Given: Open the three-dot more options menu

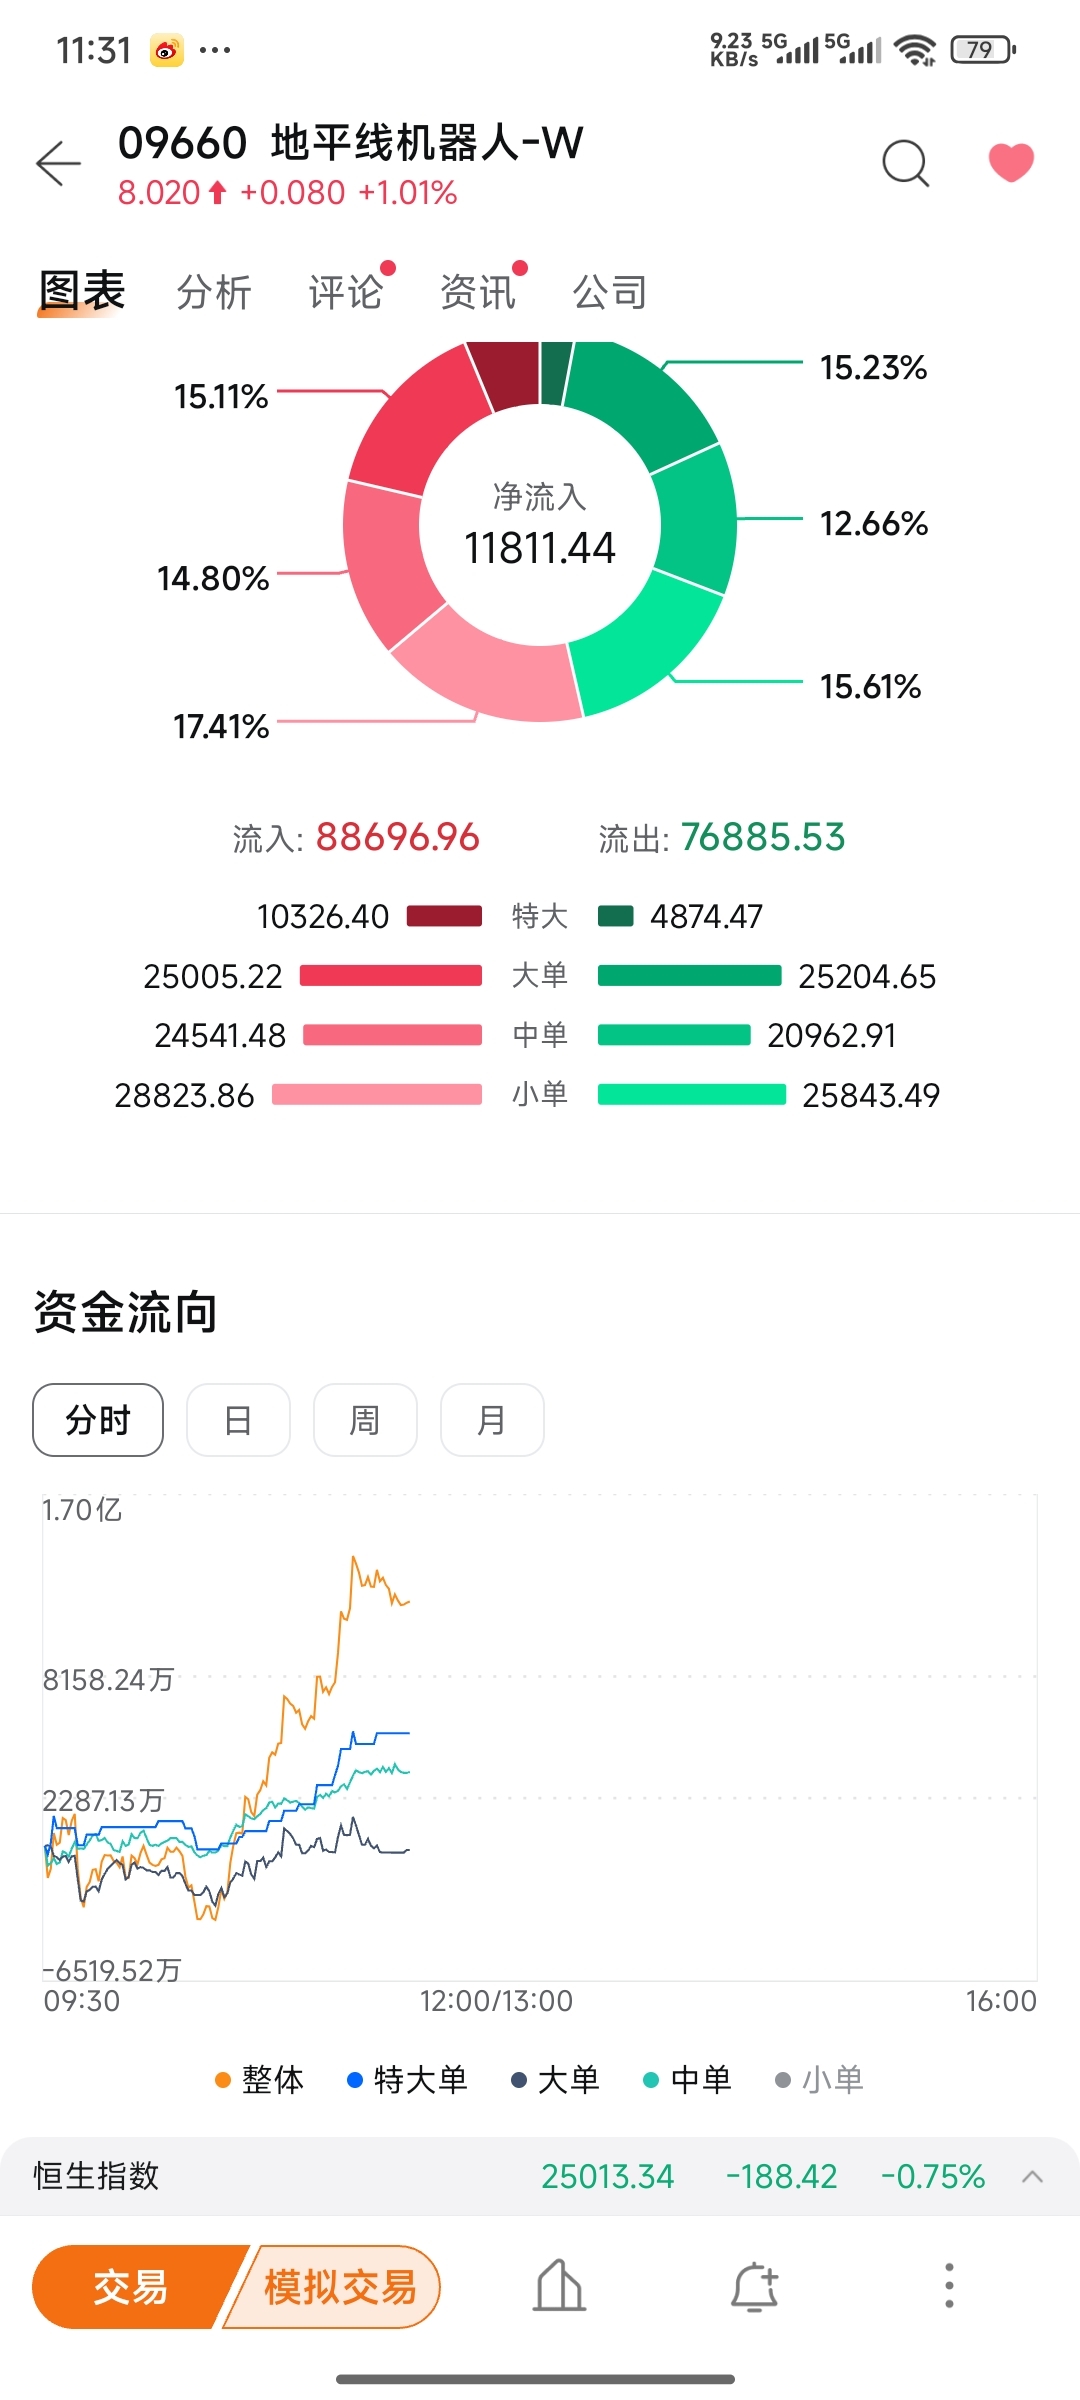Looking at the screenshot, I should coord(949,2286).
